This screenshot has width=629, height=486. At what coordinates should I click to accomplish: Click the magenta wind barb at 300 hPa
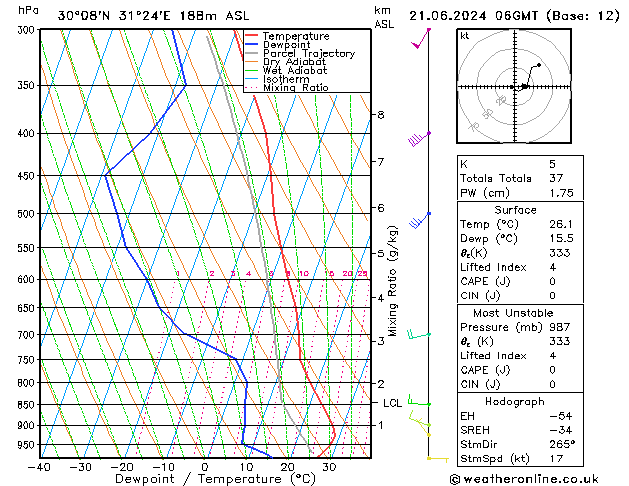[x=420, y=38]
